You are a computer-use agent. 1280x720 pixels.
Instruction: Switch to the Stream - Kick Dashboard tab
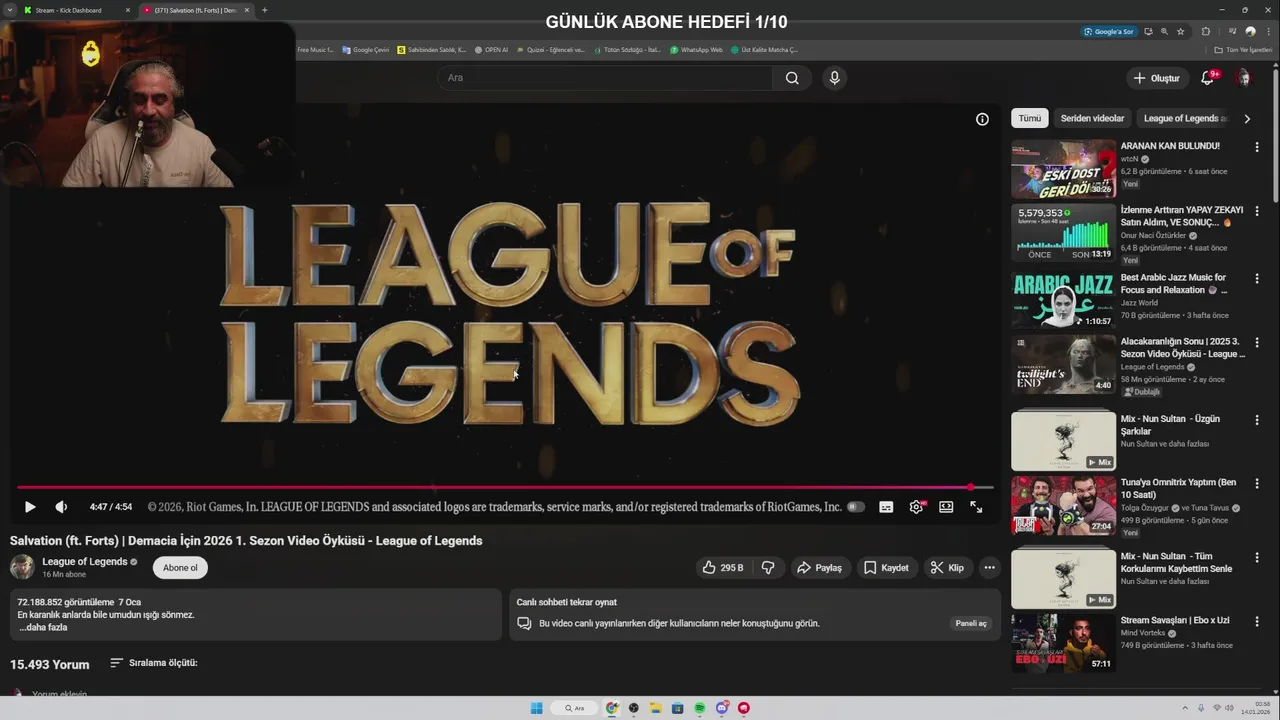point(75,10)
